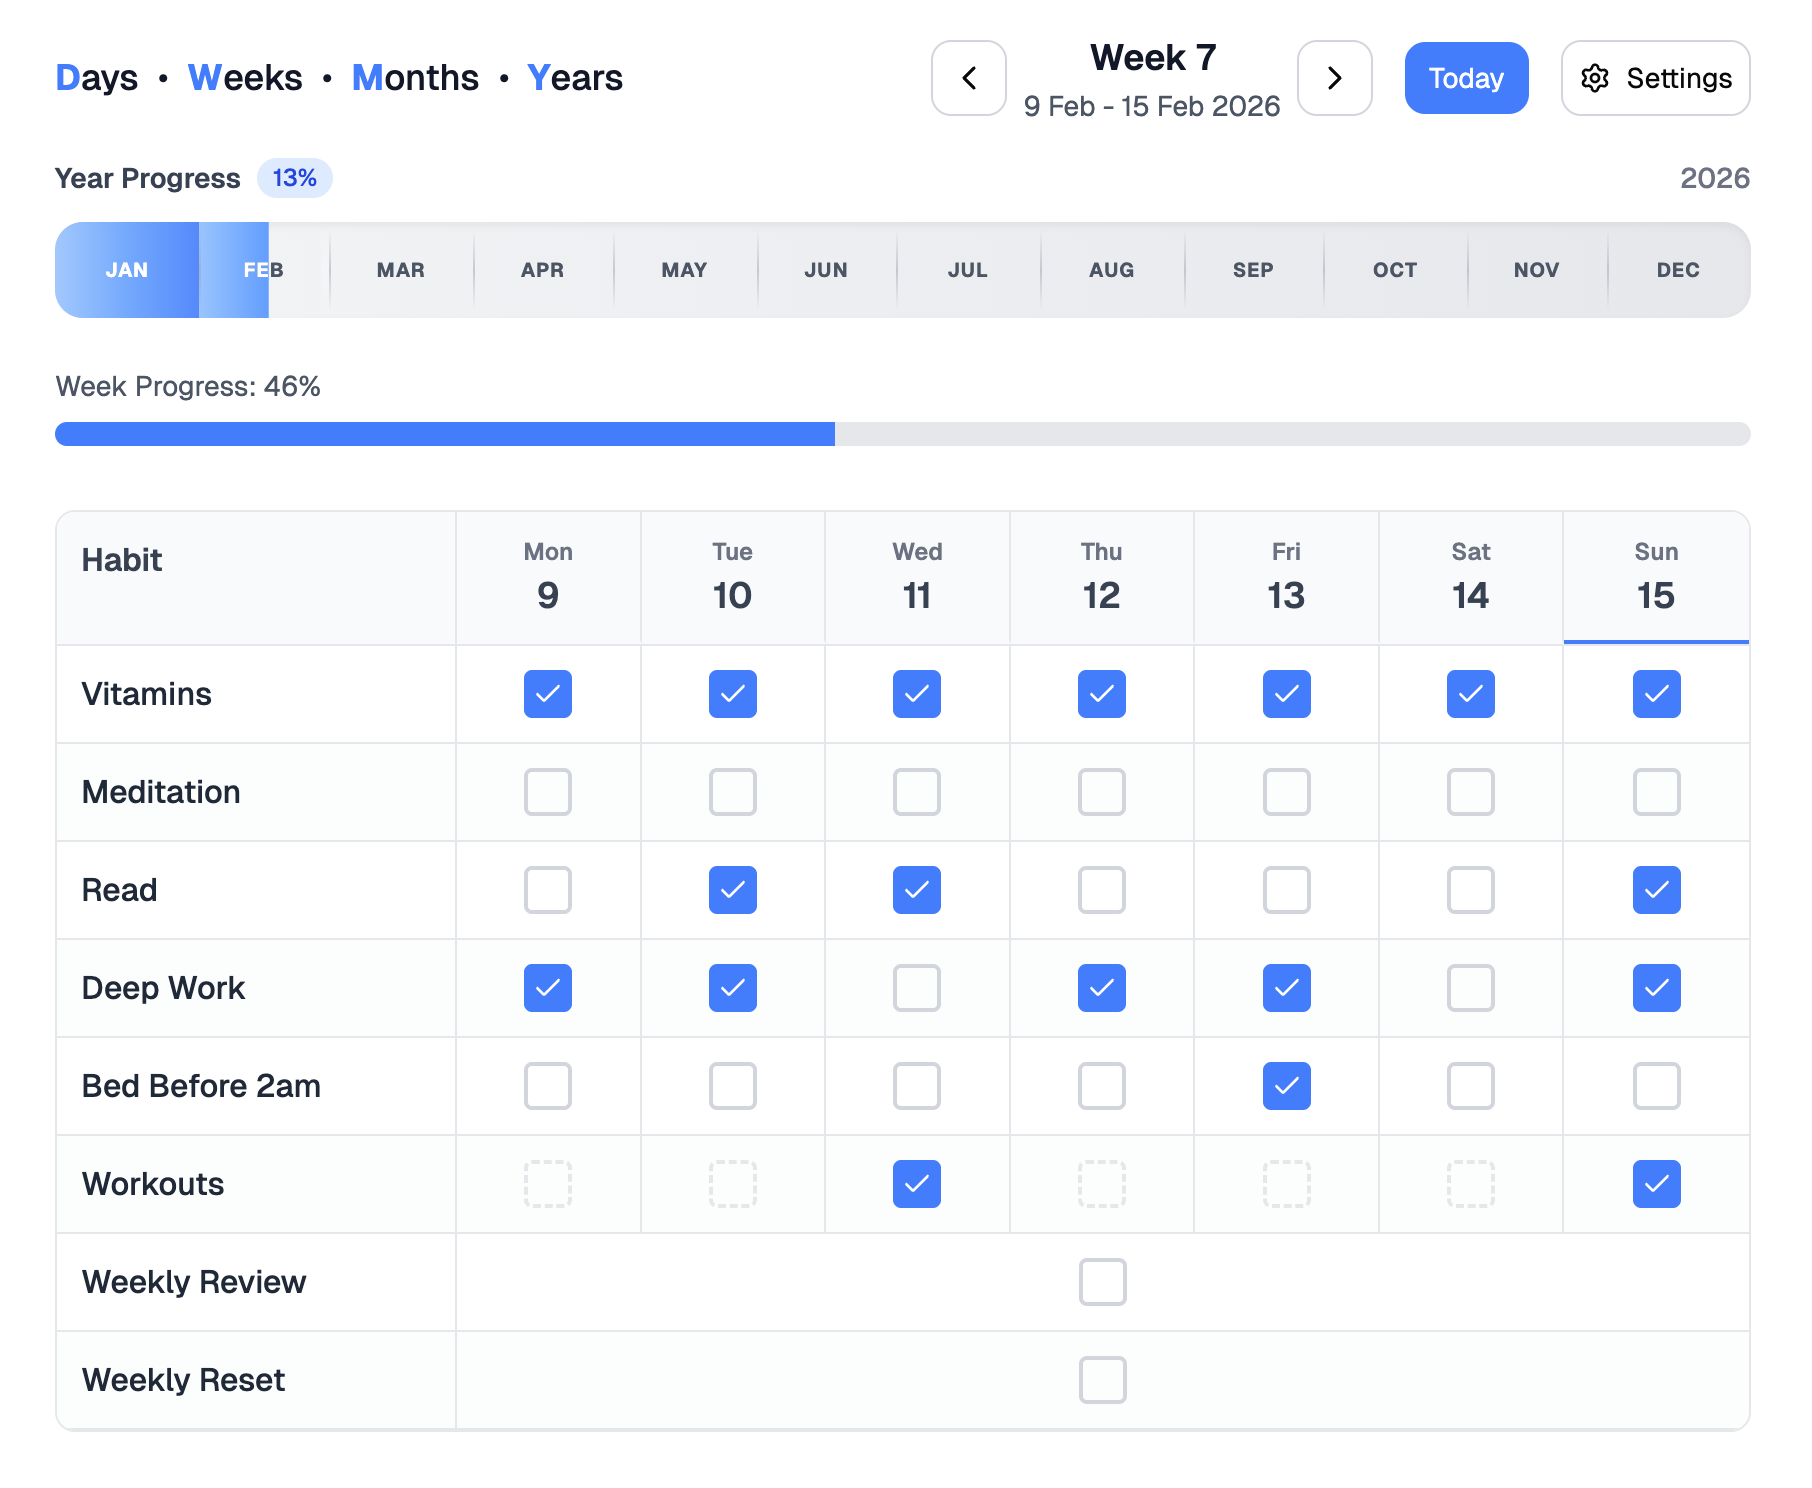Viewport: 1812px width, 1488px height.
Task: Check the Weekly Review checkbox
Action: click(x=1101, y=1282)
